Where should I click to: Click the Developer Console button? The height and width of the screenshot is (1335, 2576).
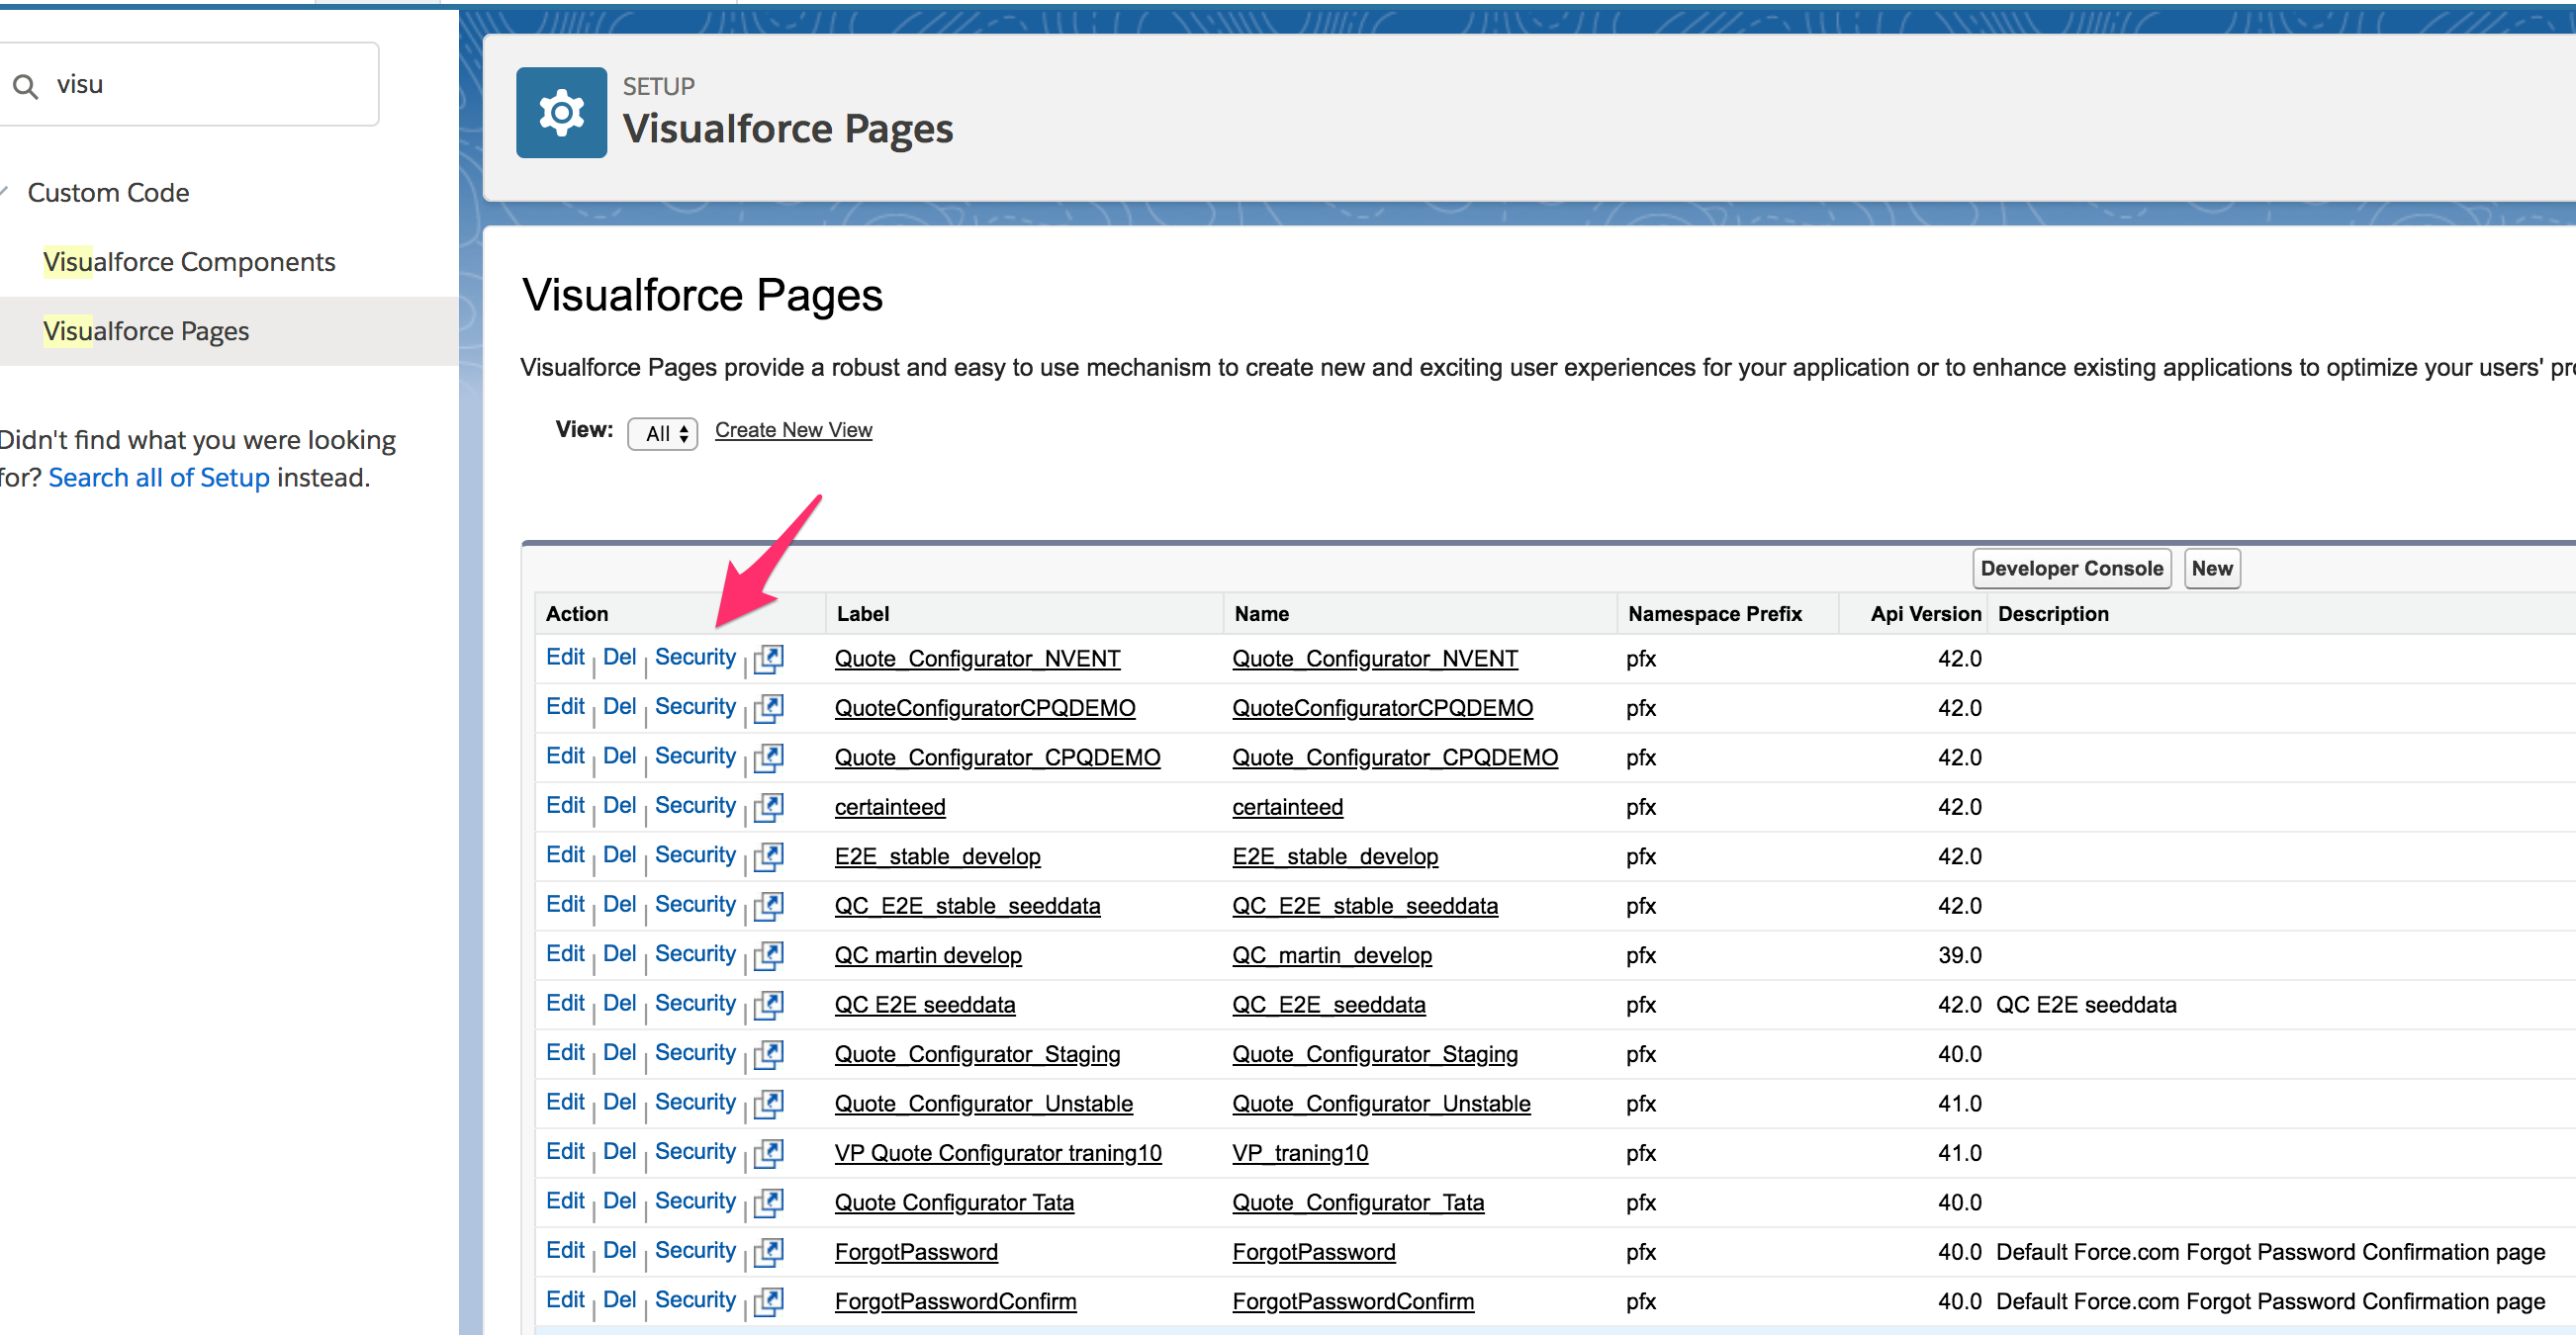coord(2071,568)
